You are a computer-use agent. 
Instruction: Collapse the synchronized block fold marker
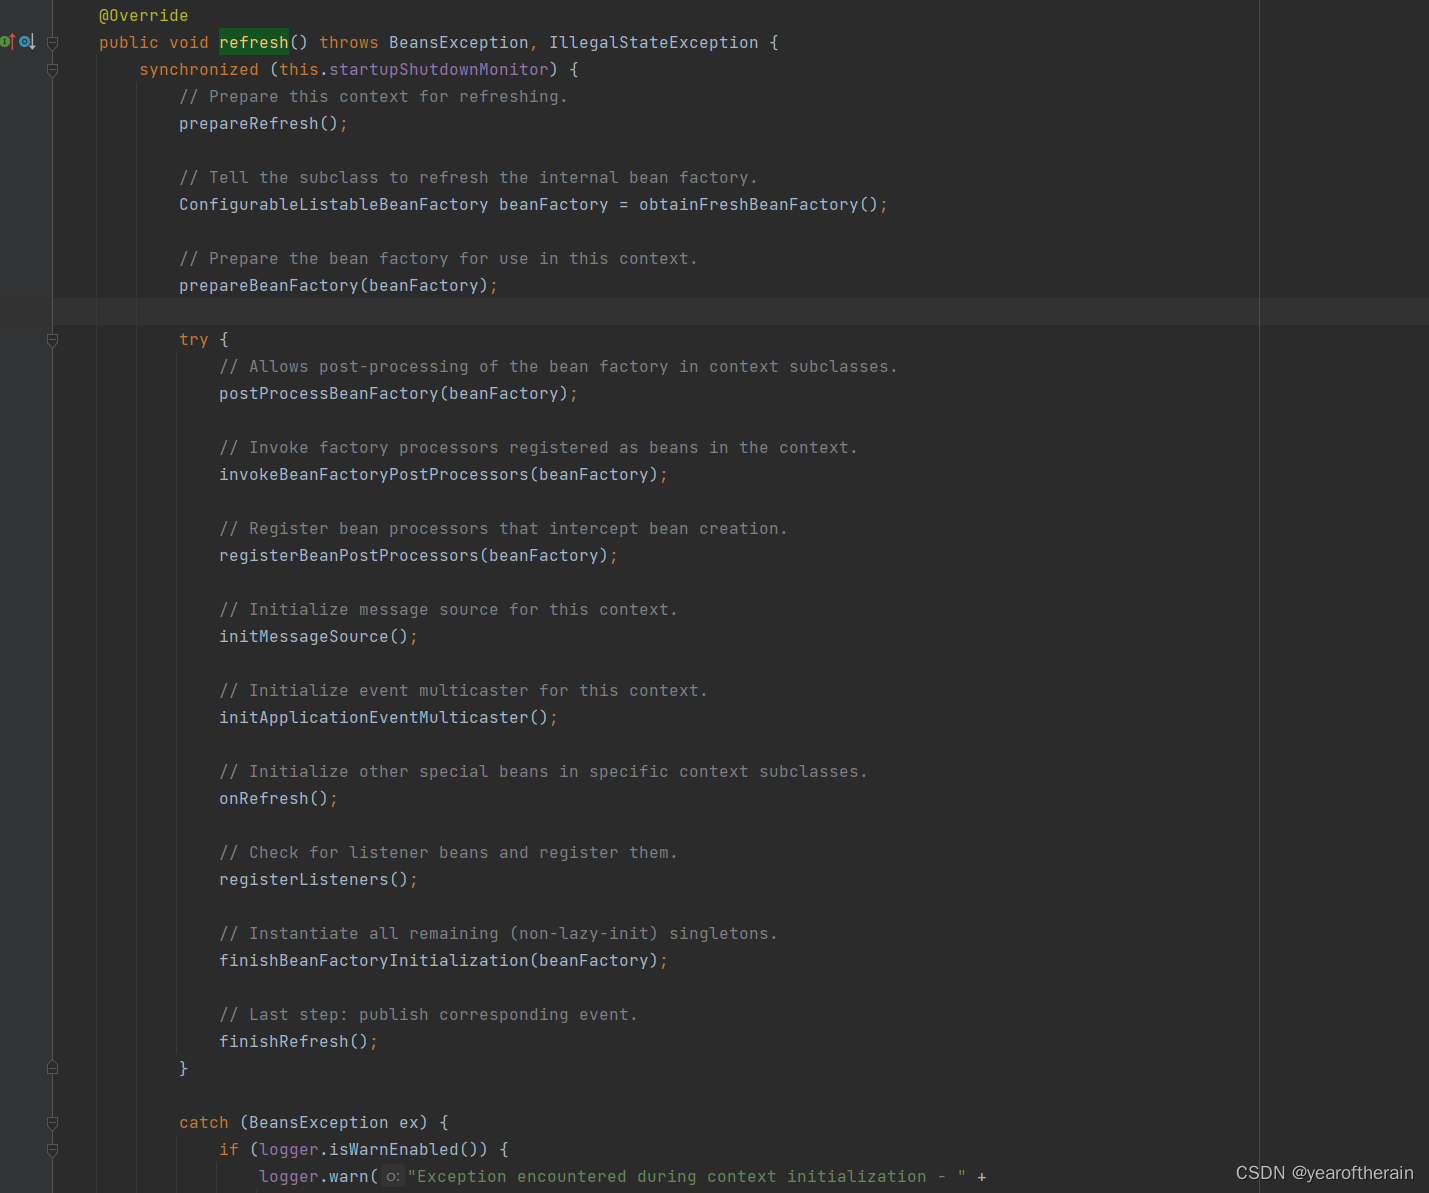point(52,70)
